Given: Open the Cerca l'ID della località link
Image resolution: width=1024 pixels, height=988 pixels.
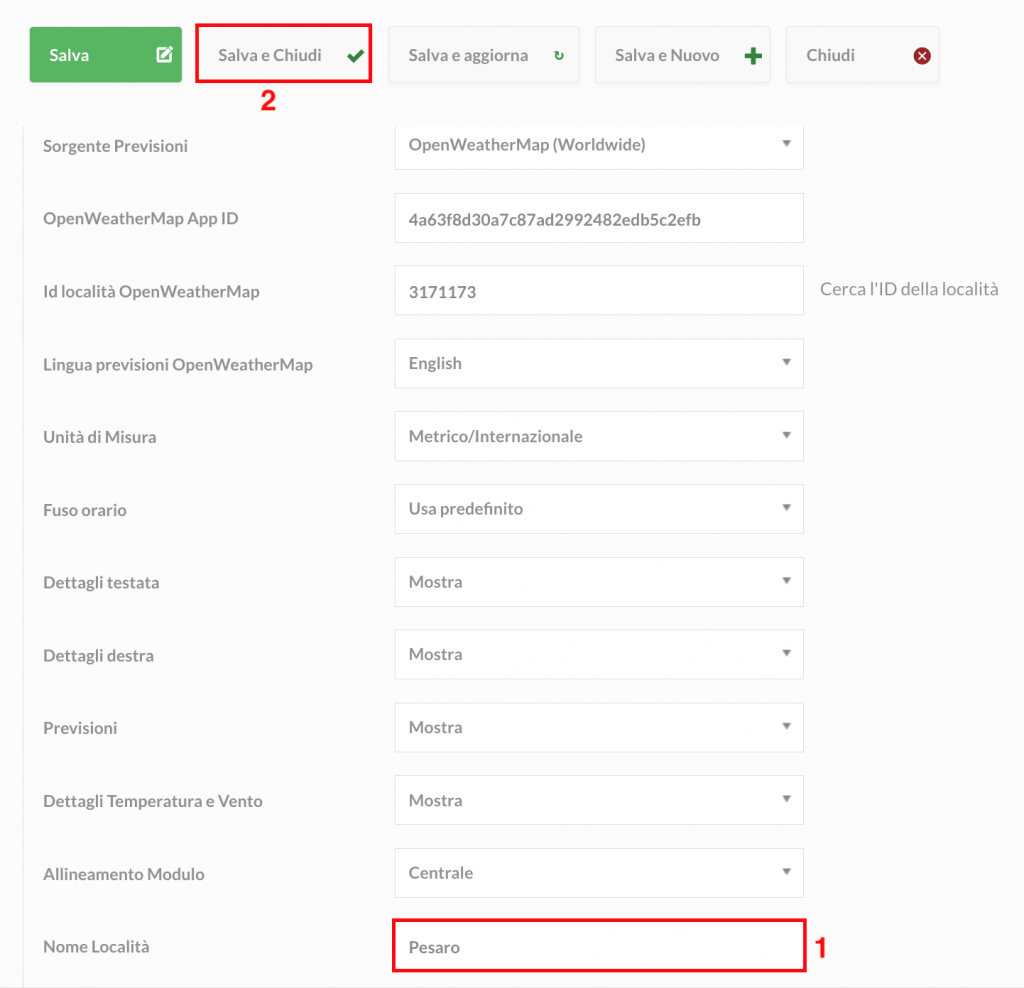Looking at the screenshot, I should coord(909,289).
